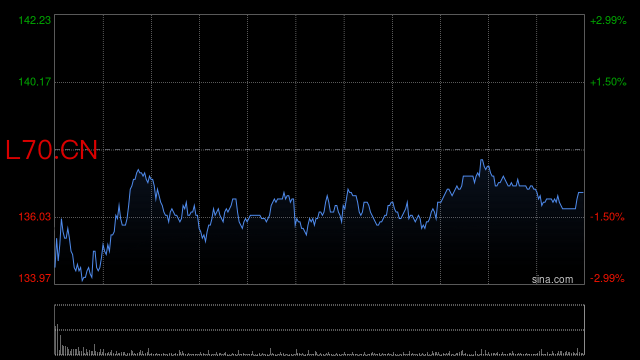Click the 133.97 bottom price label
This screenshot has height=360, width=640.
coord(35,278)
